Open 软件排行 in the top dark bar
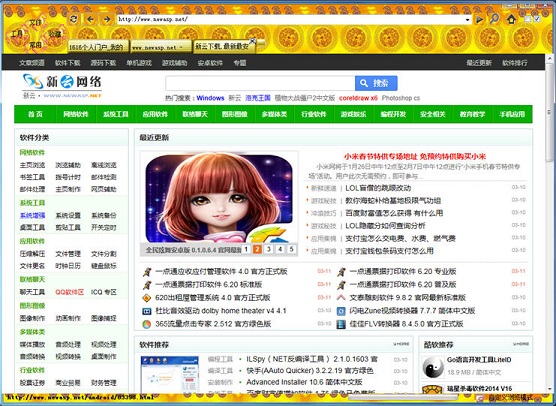Image resolution: width=556 pixels, height=406 pixels. coord(515,63)
